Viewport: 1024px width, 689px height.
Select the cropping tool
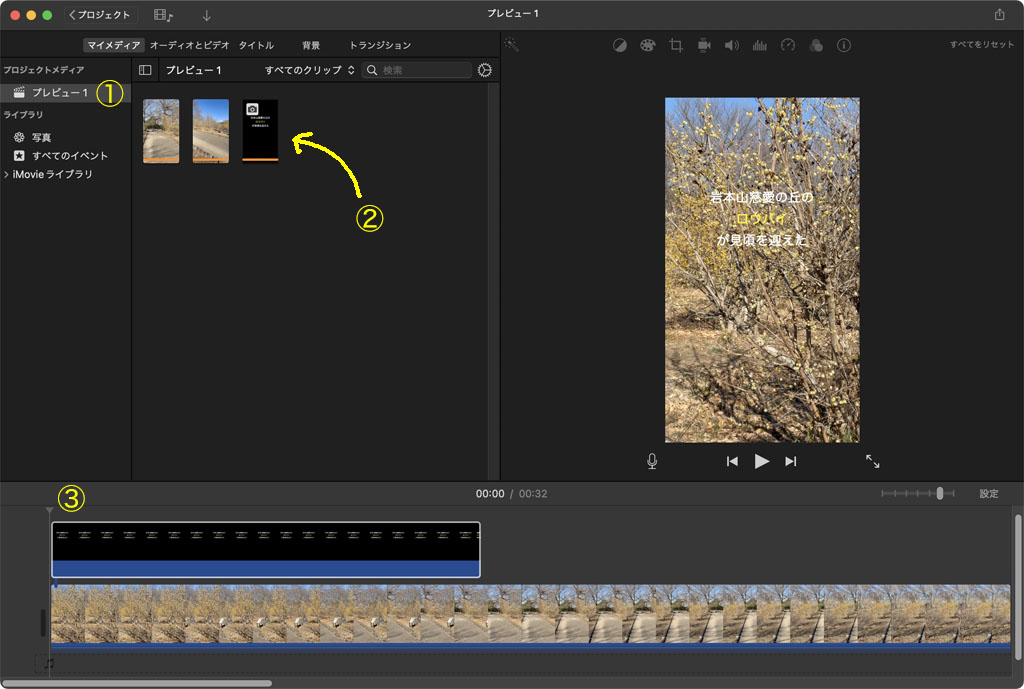coord(676,46)
